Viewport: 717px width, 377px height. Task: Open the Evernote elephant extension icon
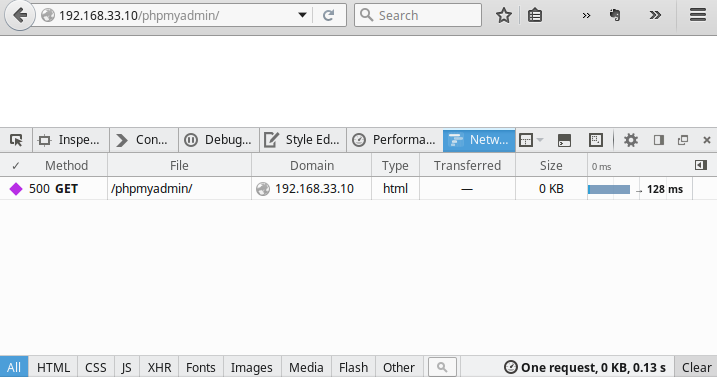(x=615, y=15)
